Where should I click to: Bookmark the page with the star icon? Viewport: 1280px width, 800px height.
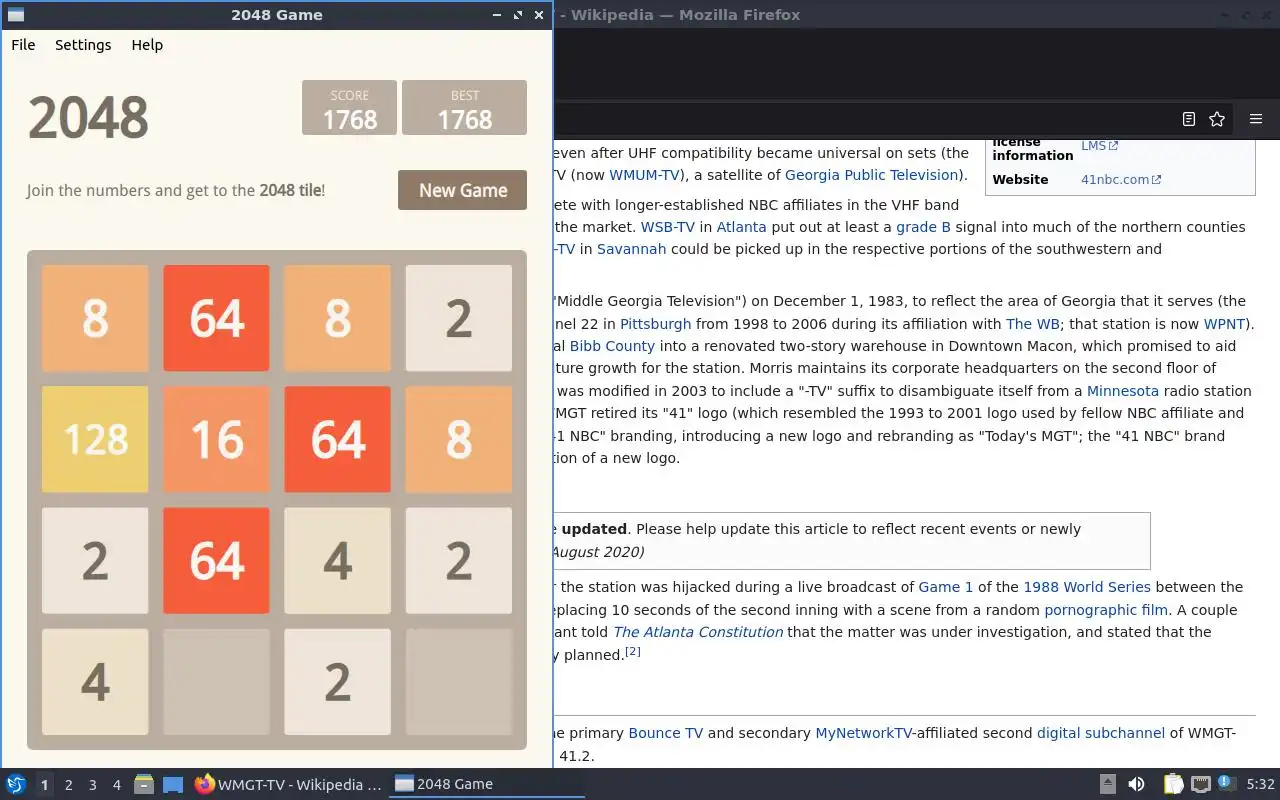point(1217,119)
